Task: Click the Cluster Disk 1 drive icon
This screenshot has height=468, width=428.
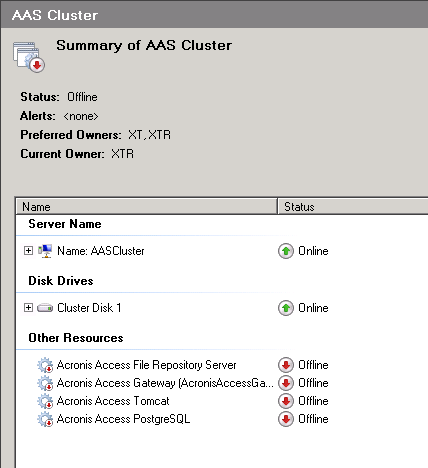Action: [x=45, y=308]
